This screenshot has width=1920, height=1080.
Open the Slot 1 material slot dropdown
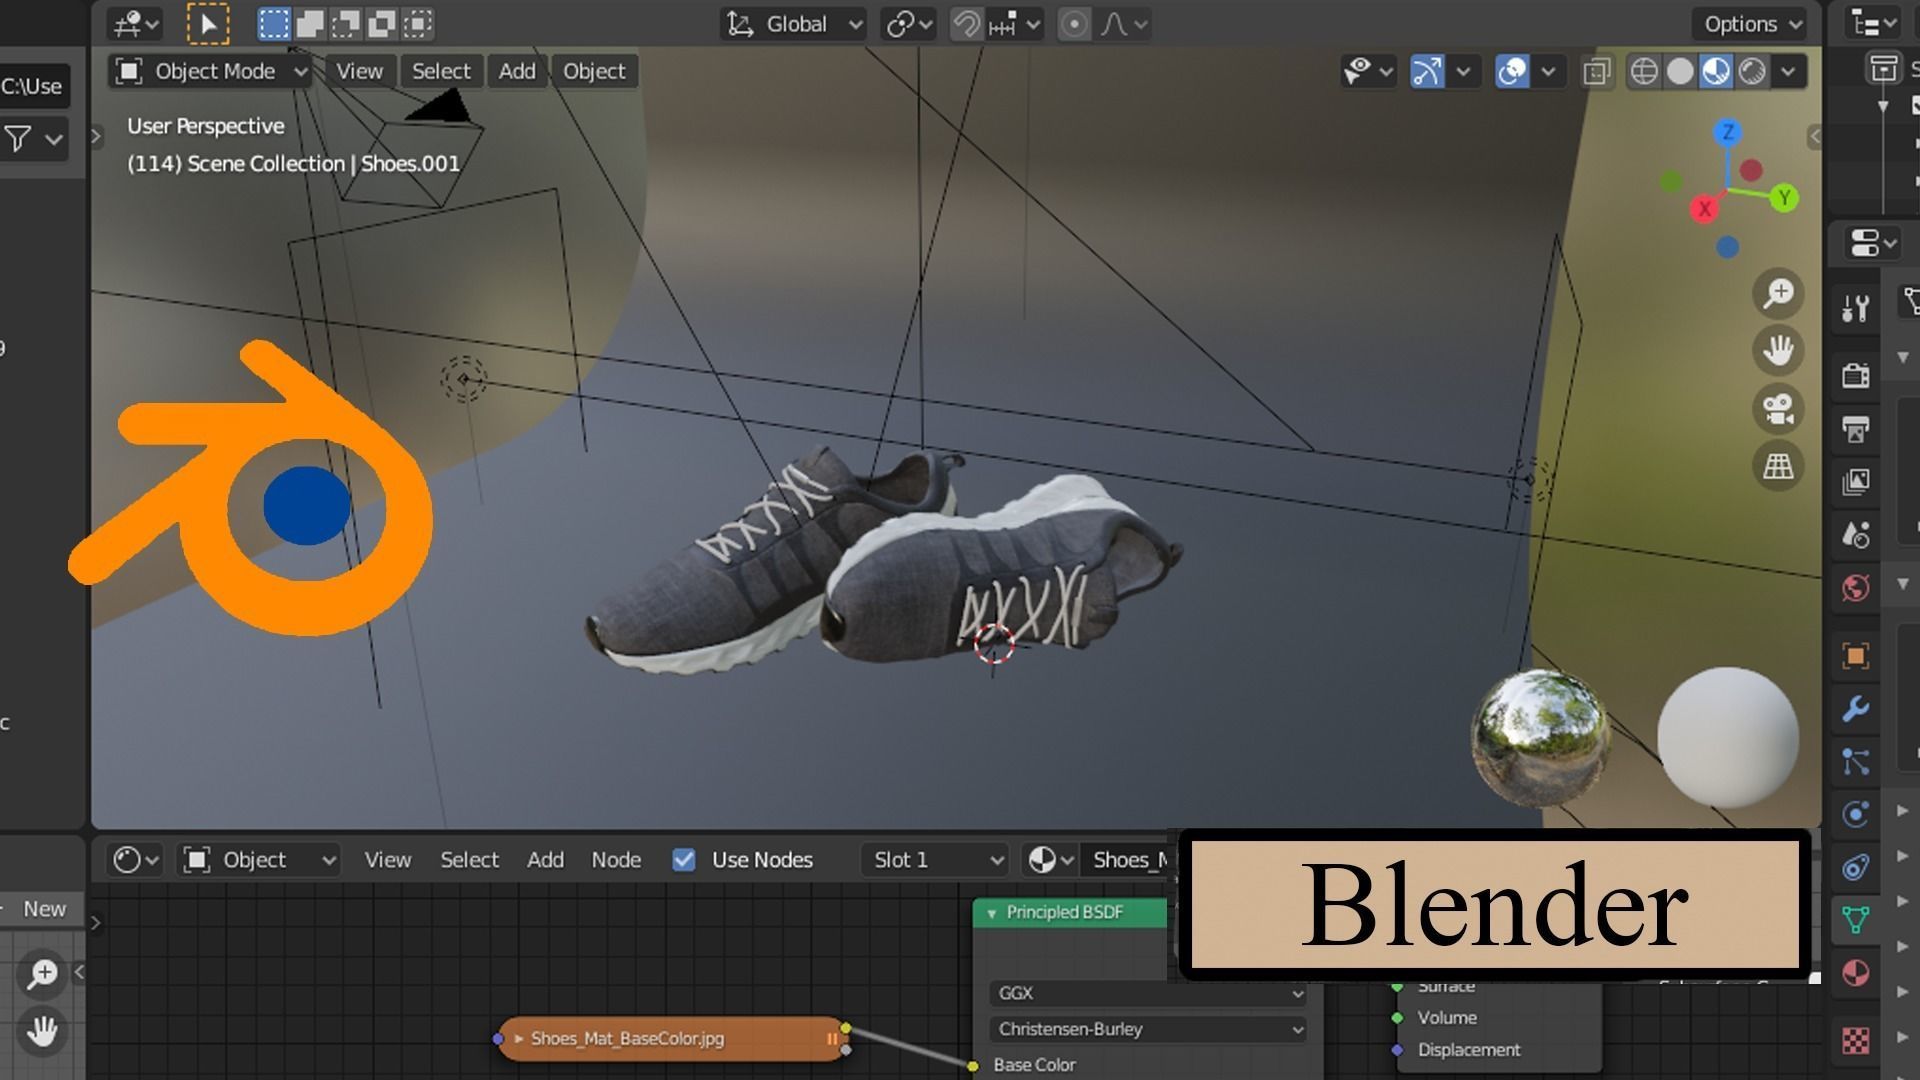(x=934, y=860)
